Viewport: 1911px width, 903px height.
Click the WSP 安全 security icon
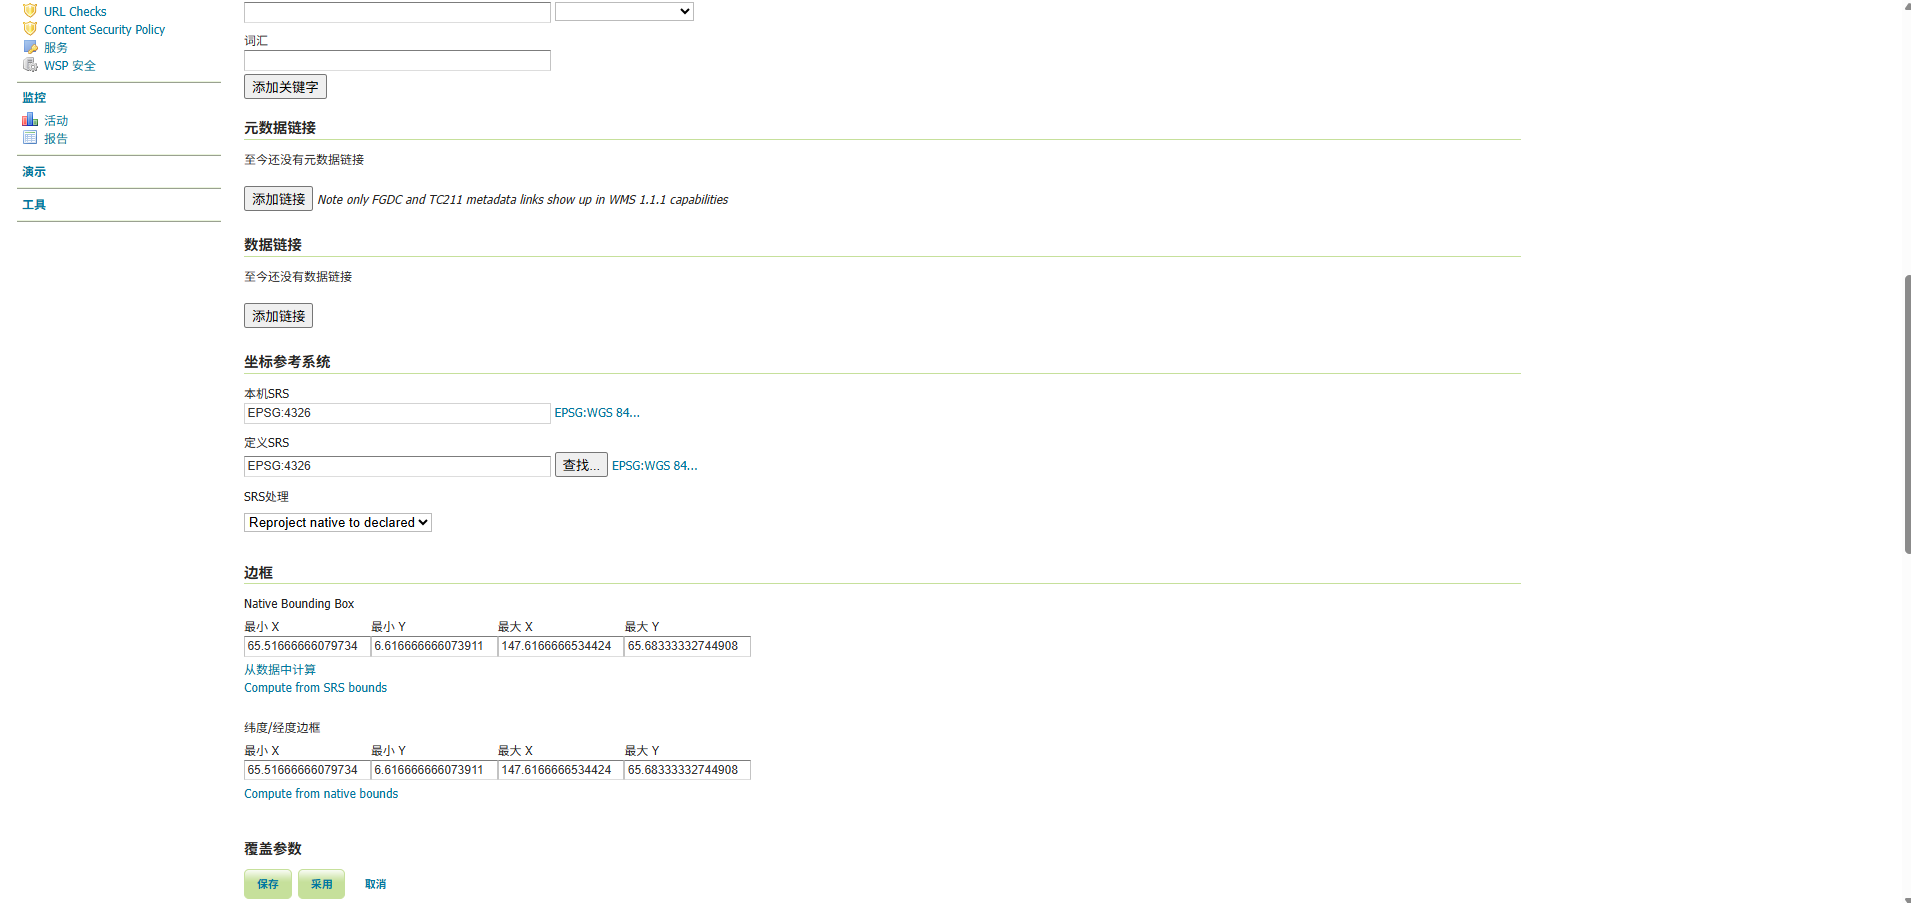pyautogui.click(x=30, y=65)
